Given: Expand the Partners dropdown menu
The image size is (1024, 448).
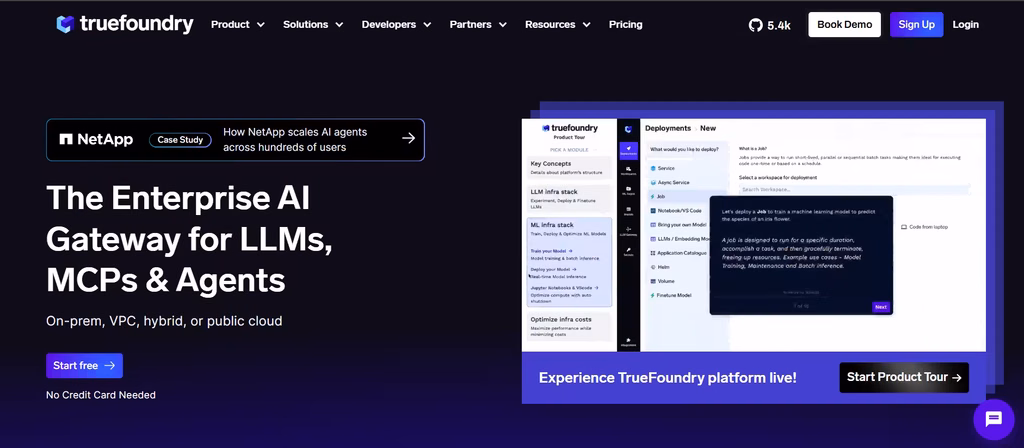Looking at the screenshot, I should pyautogui.click(x=478, y=25).
